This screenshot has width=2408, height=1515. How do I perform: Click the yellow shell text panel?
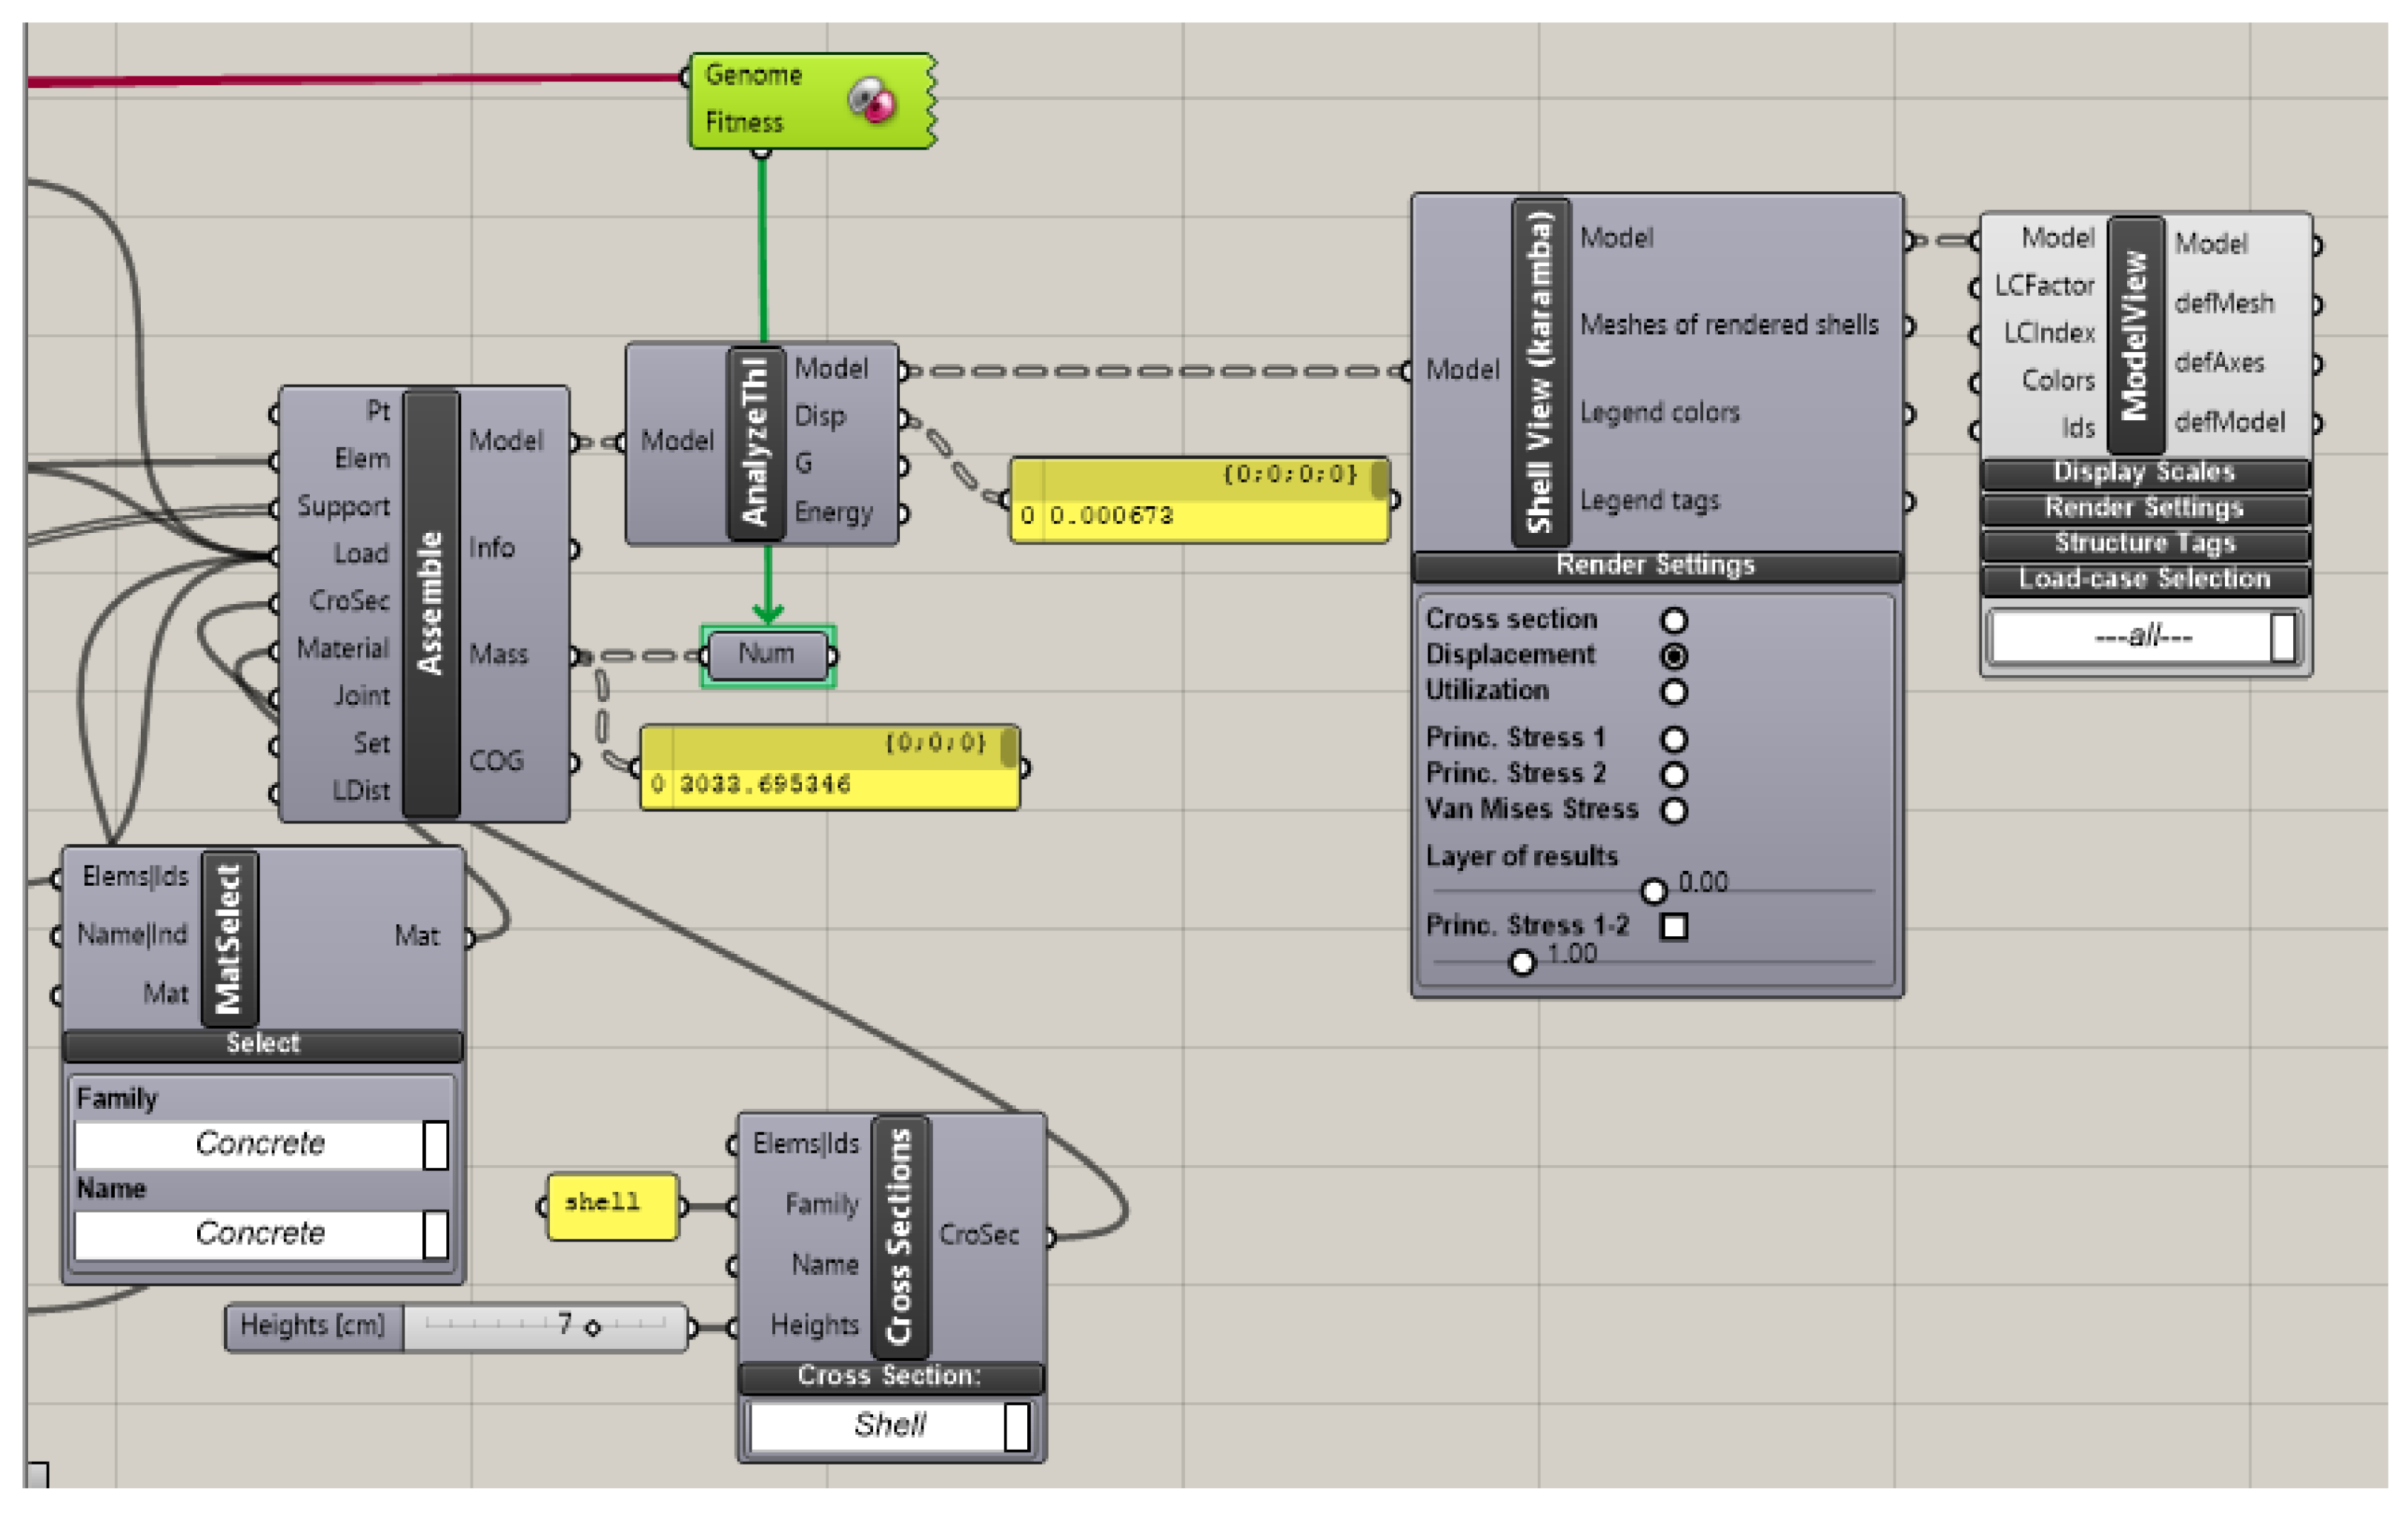point(612,1206)
